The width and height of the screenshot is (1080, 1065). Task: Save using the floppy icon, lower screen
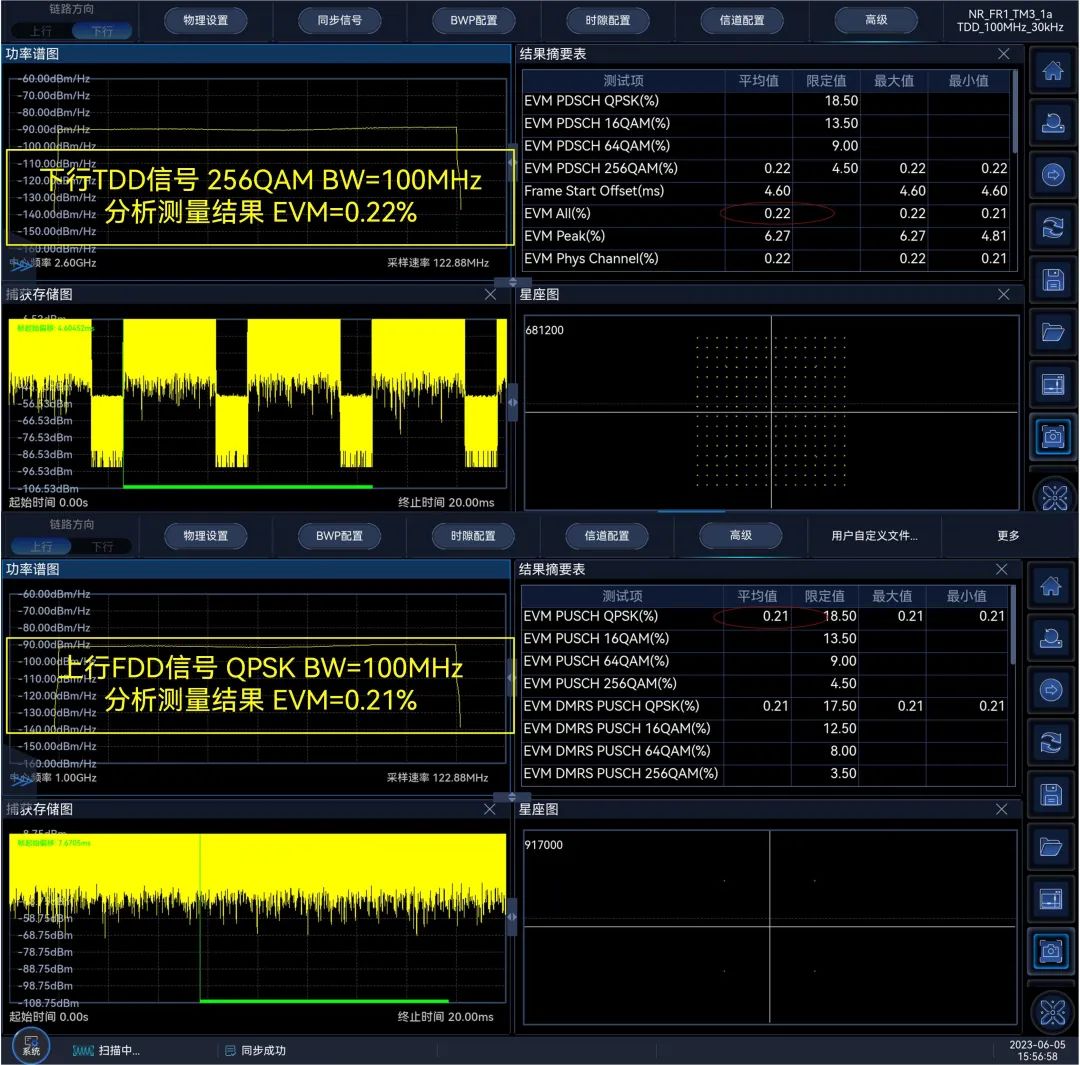click(x=1050, y=795)
